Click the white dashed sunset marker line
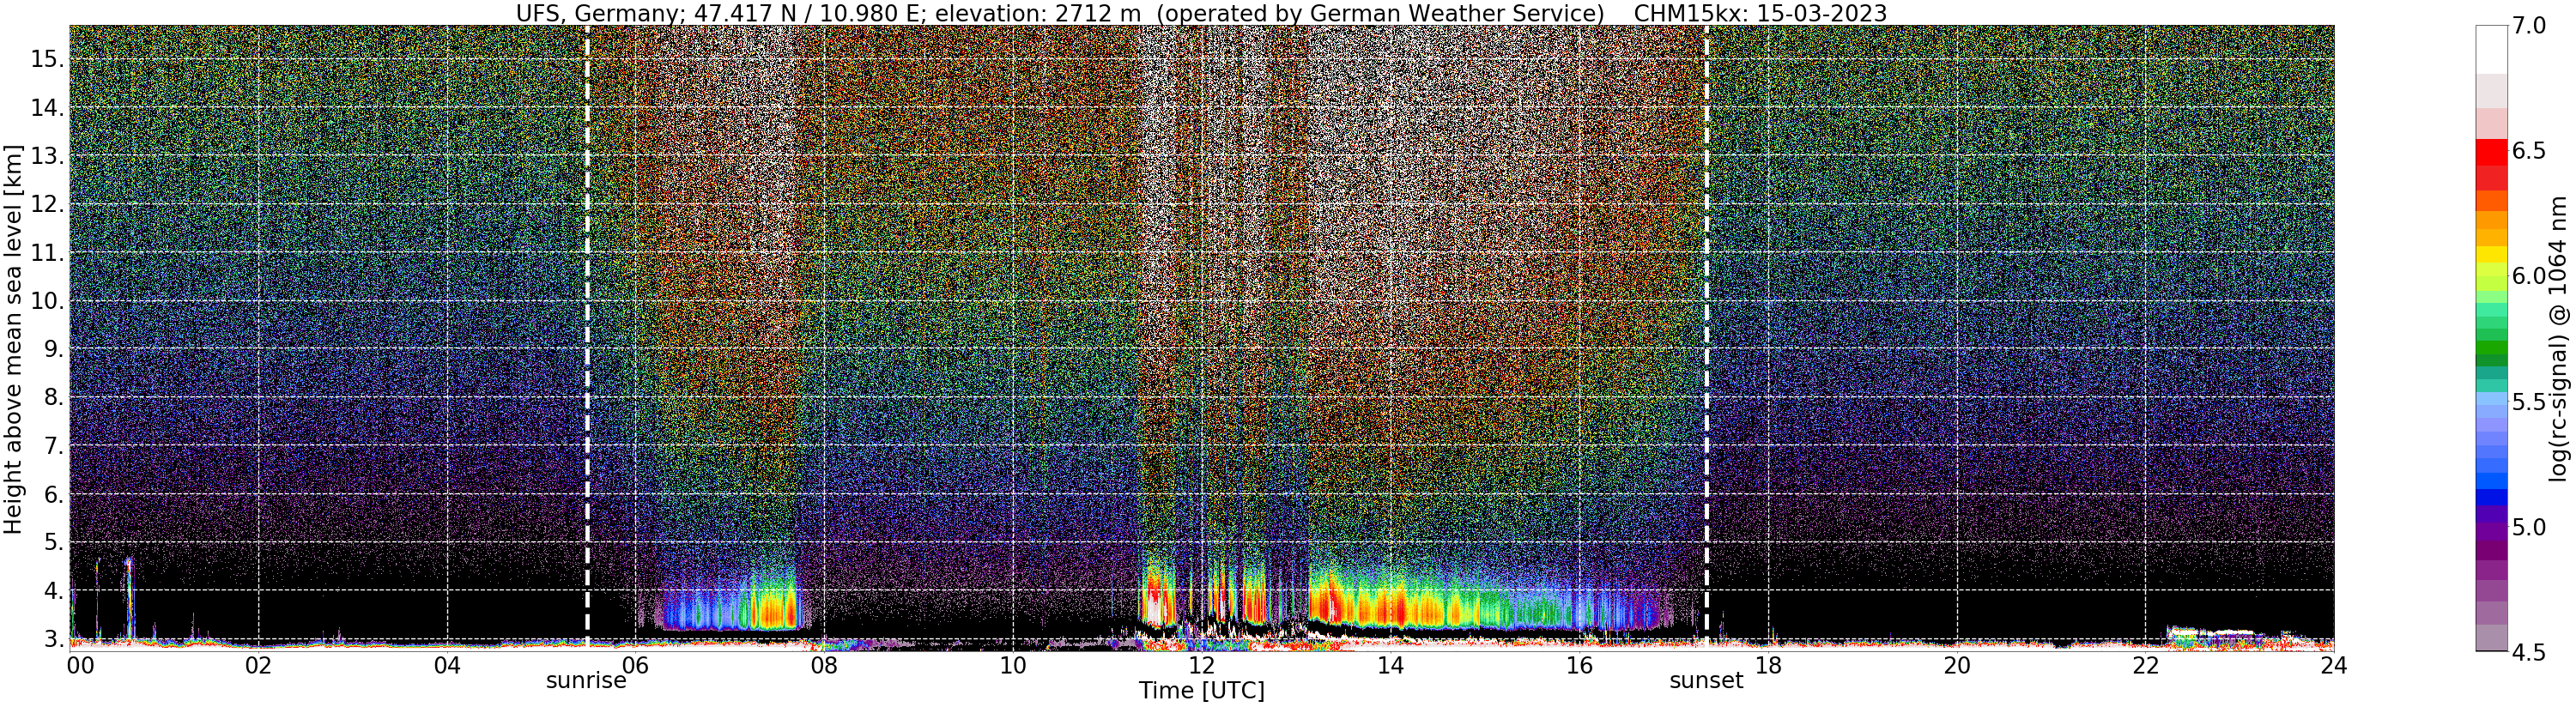The height and width of the screenshot is (707, 2576). (1706, 338)
